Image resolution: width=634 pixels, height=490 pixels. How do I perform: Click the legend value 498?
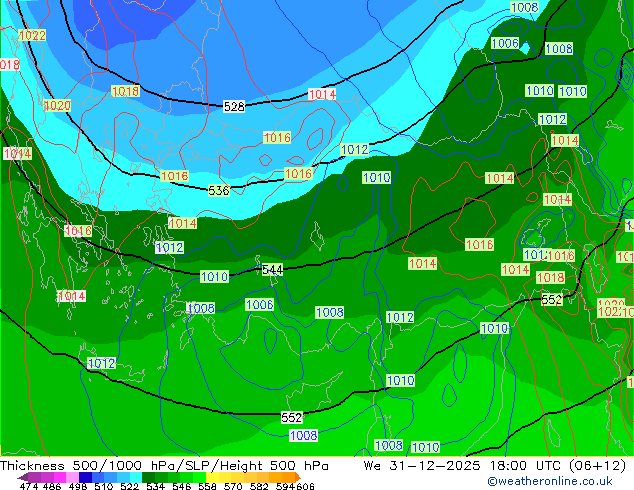click(x=78, y=486)
